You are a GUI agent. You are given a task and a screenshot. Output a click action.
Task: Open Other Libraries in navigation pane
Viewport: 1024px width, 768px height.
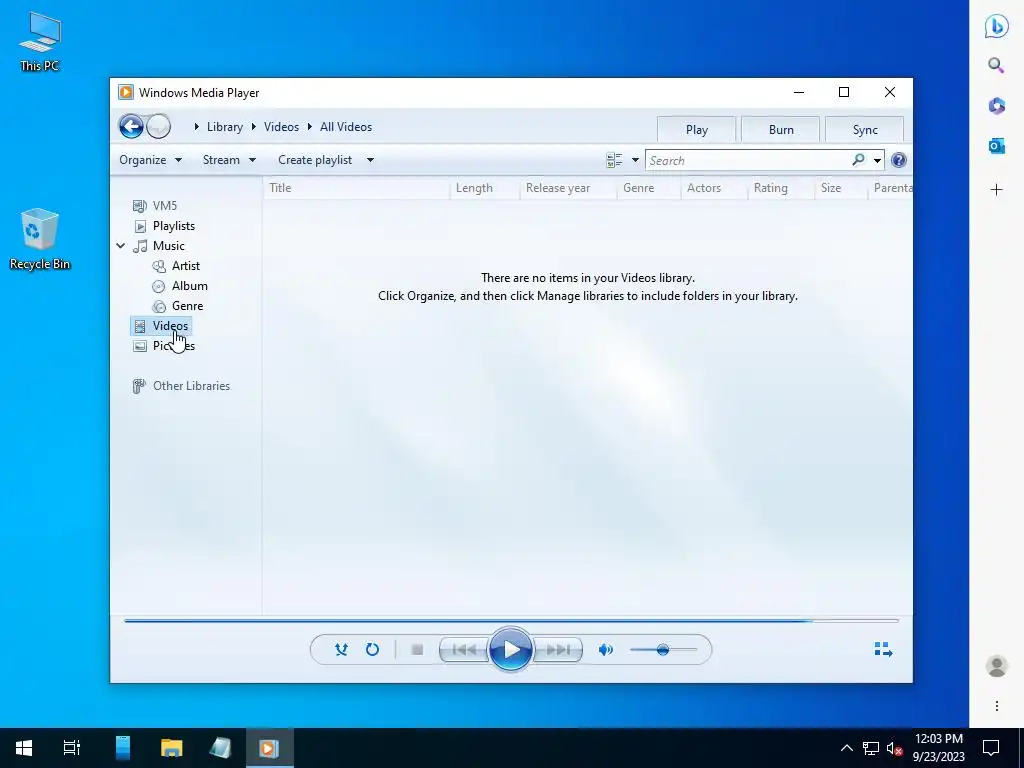[191, 386]
